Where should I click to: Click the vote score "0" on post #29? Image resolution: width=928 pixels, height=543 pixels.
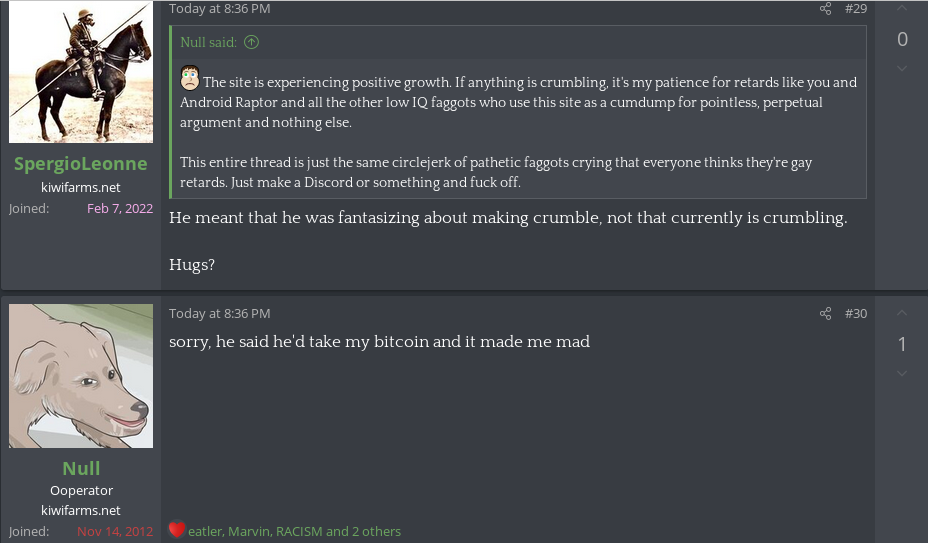click(x=902, y=39)
